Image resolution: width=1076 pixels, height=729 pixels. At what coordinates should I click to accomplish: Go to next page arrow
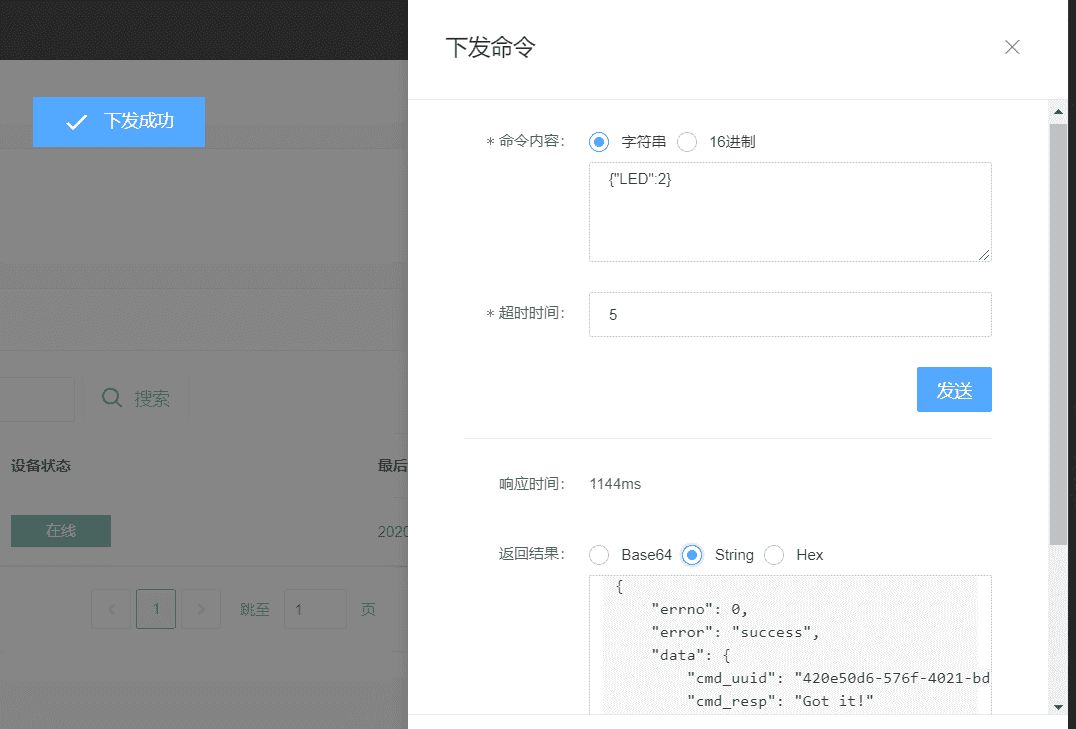(x=200, y=609)
